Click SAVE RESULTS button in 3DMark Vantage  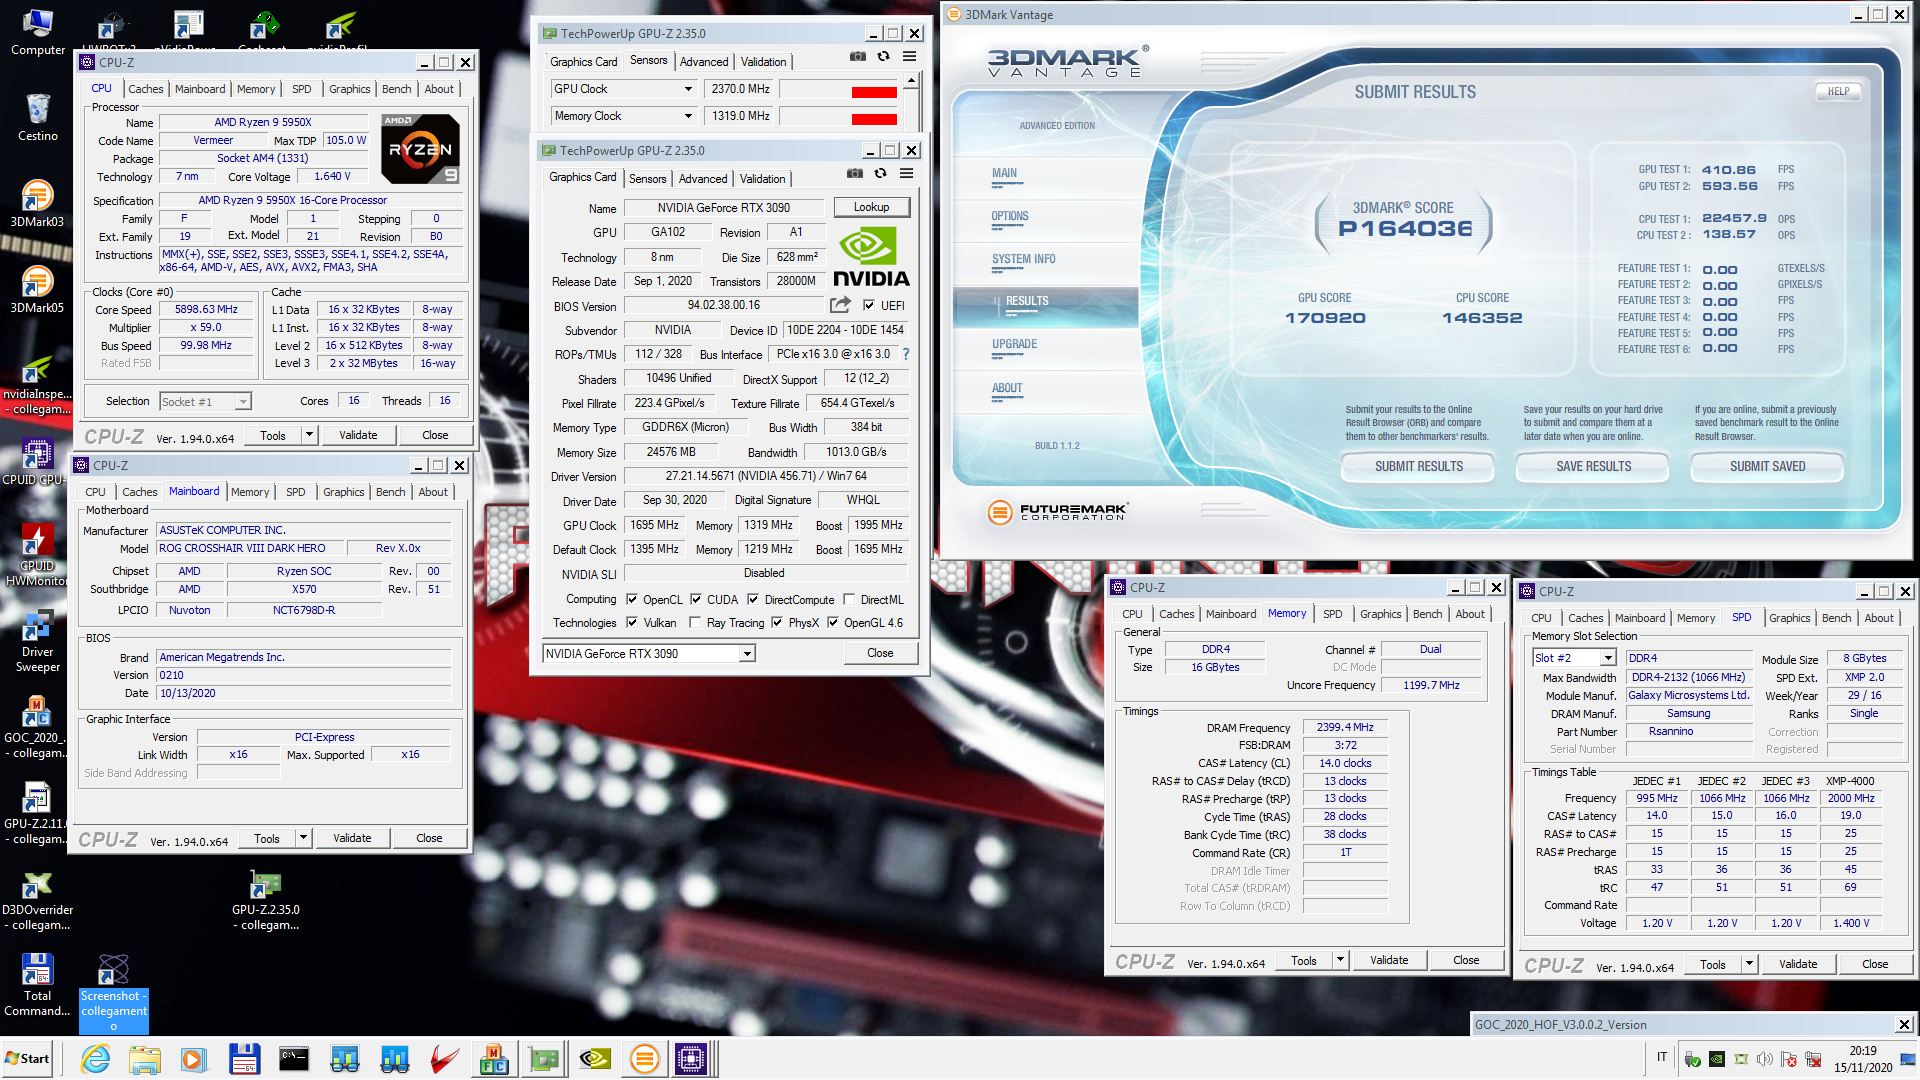pos(1593,466)
